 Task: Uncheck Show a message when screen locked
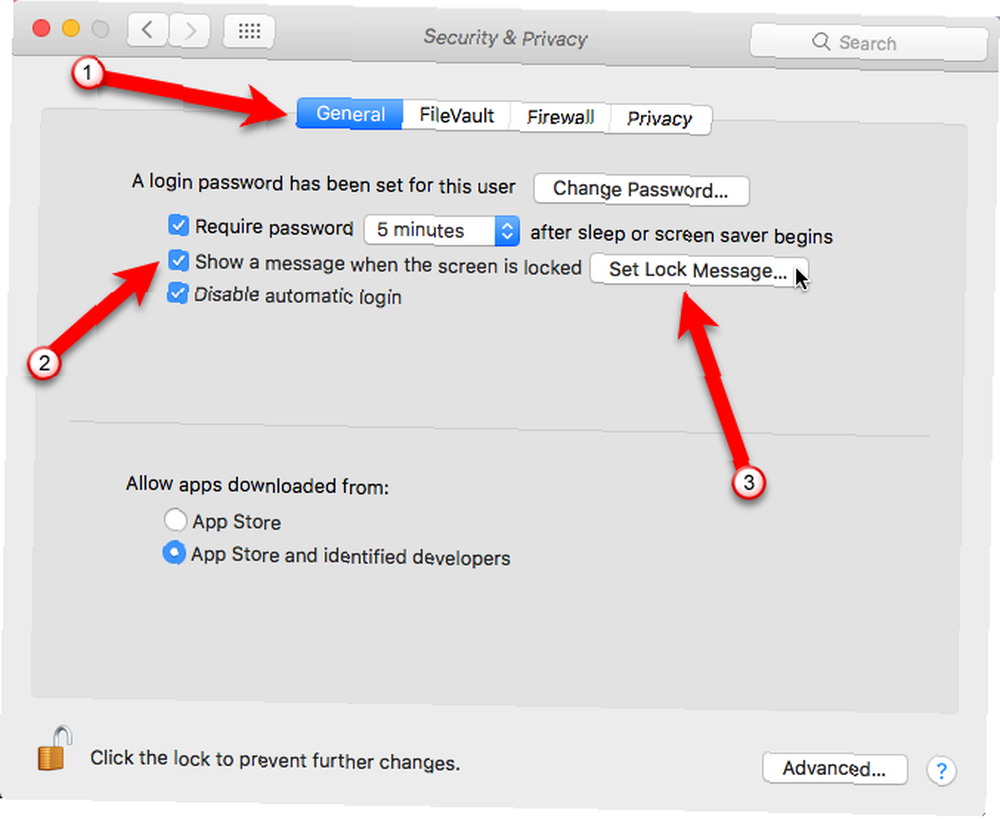[178, 261]
